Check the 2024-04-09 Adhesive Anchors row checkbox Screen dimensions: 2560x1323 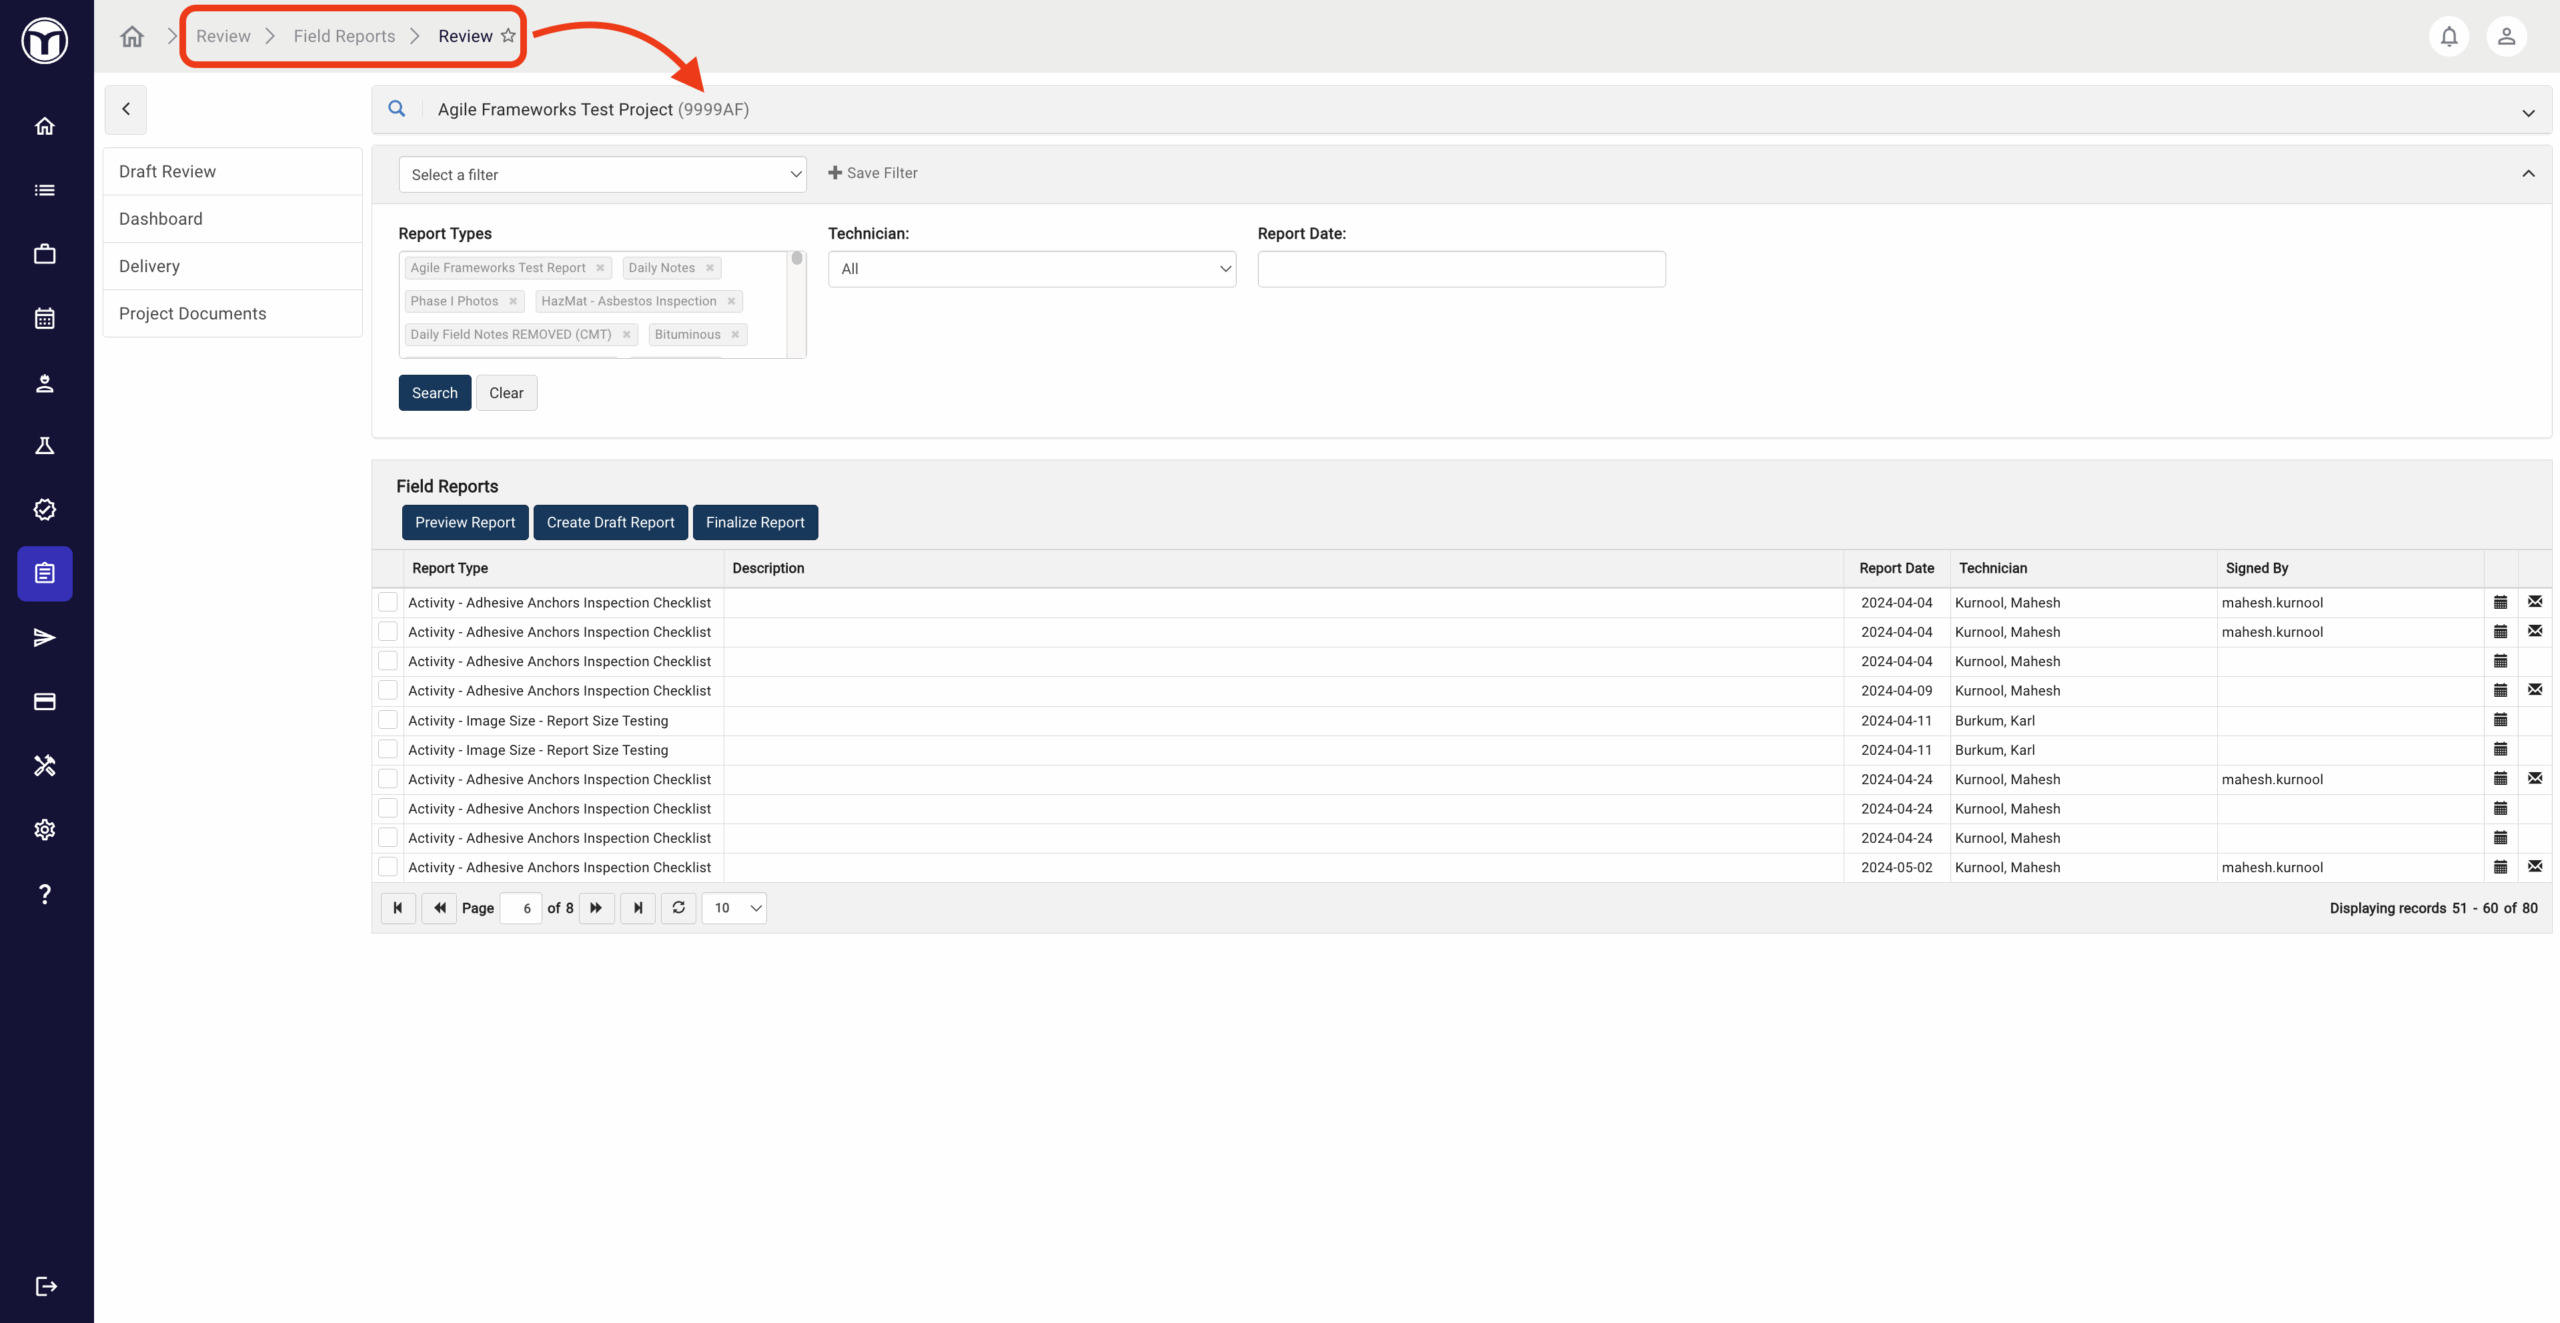388,690
